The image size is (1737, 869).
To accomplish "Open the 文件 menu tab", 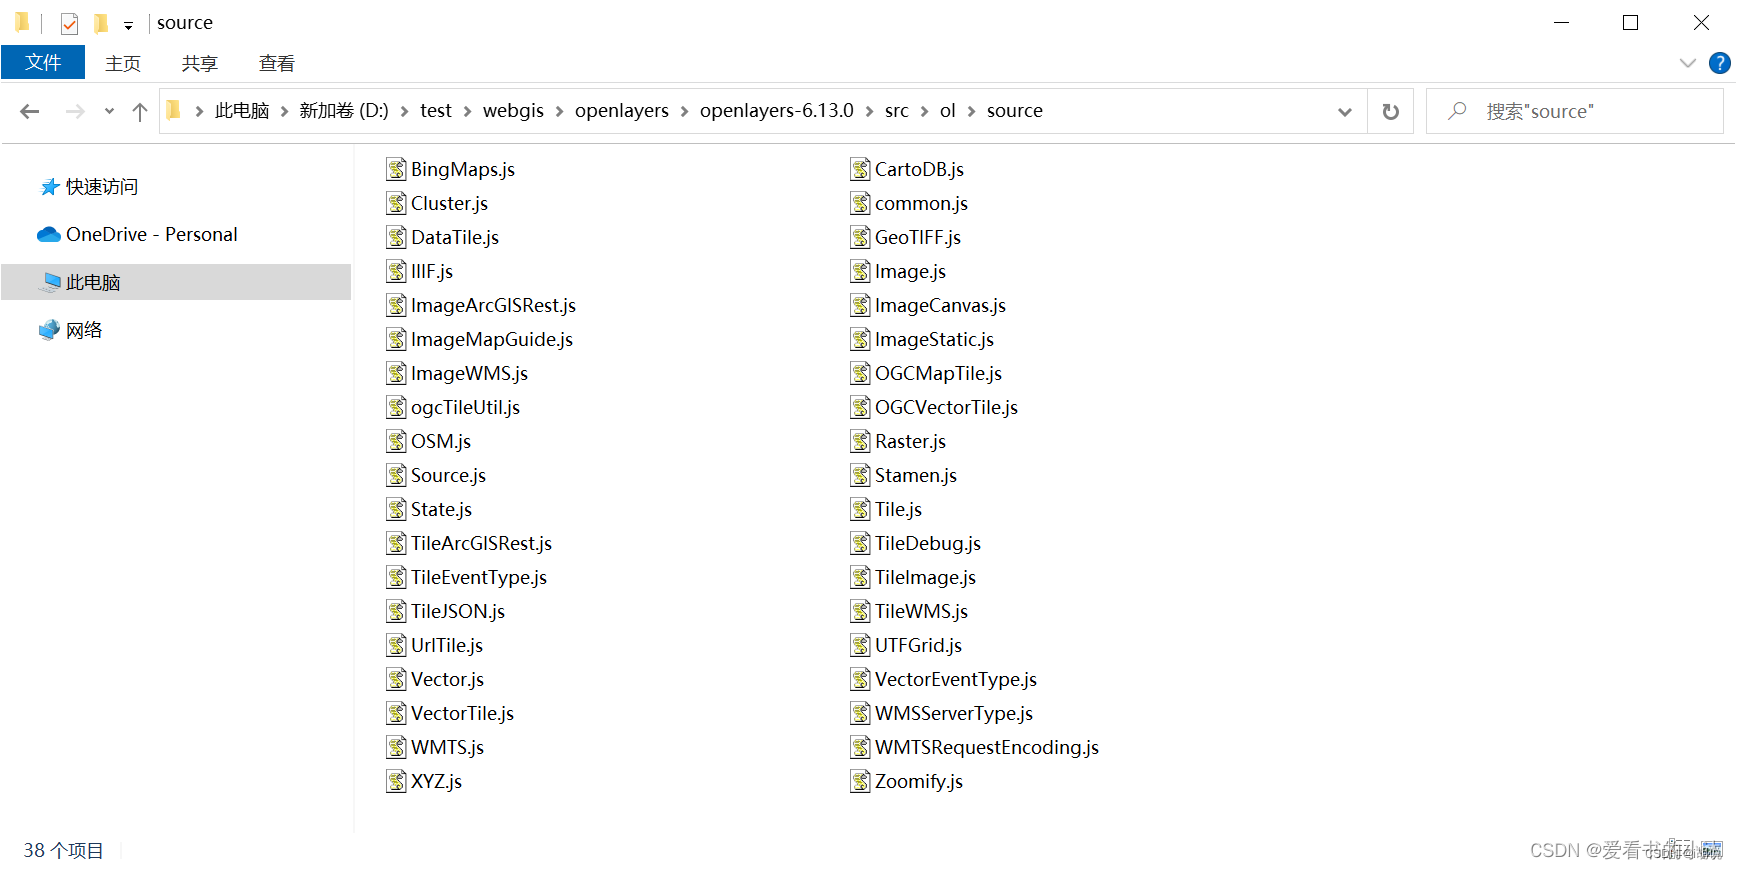I will point(43,63).
